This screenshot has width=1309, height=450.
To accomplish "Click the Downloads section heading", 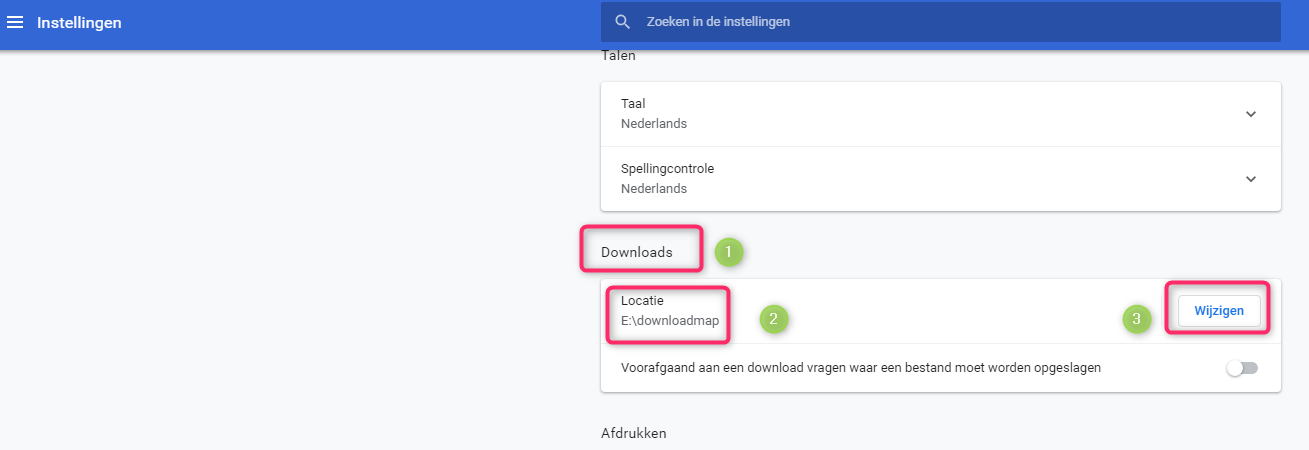I will (x=636, y=253).
